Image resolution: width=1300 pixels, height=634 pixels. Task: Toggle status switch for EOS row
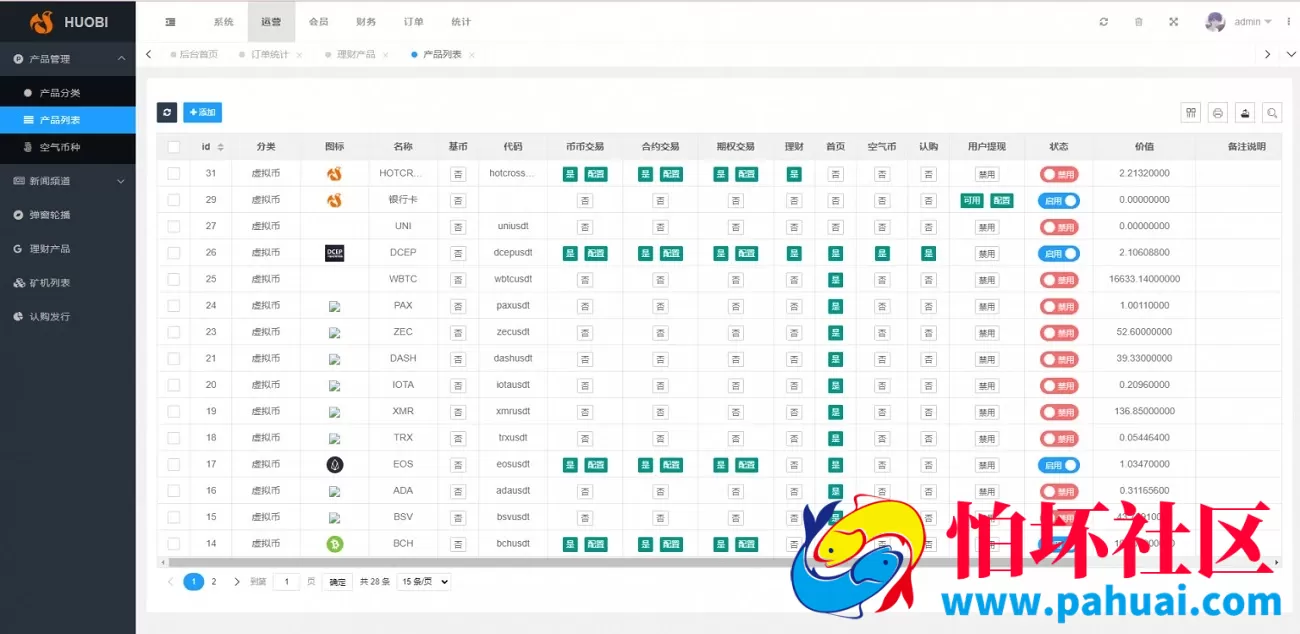click(x=1059, y=465)
